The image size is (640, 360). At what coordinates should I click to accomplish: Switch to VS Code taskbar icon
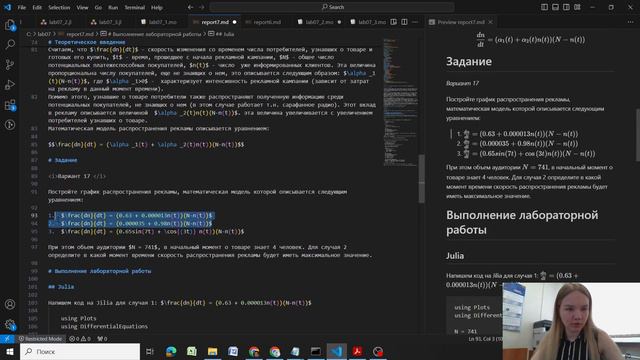(336, 351)
